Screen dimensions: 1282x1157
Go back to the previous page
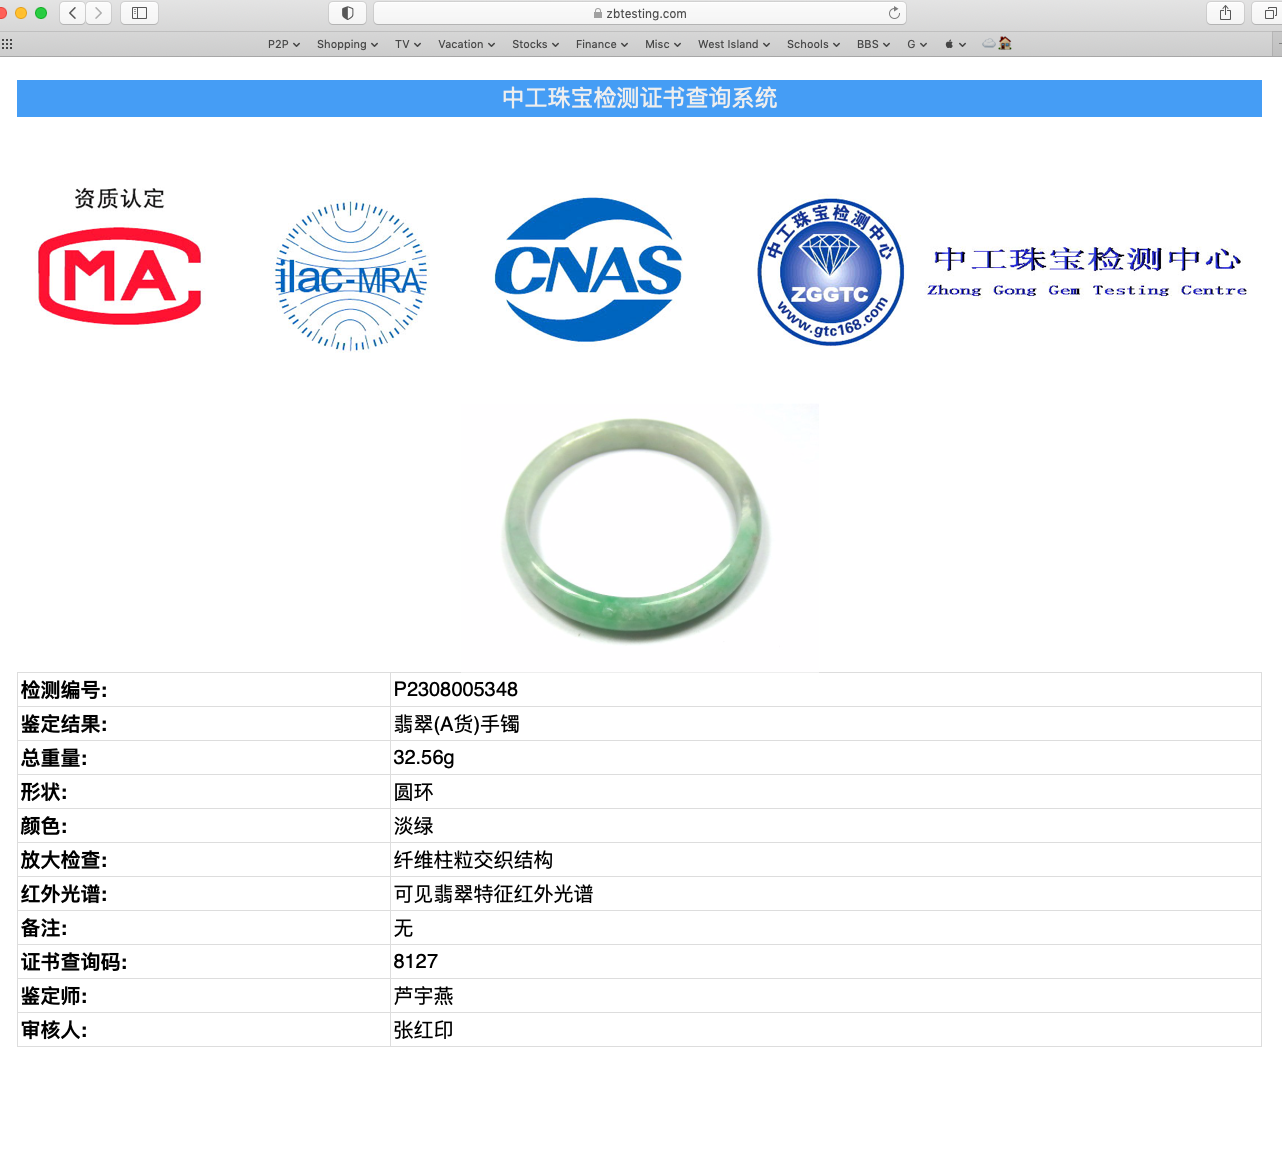pyautogui.click(x=73, y=13)
